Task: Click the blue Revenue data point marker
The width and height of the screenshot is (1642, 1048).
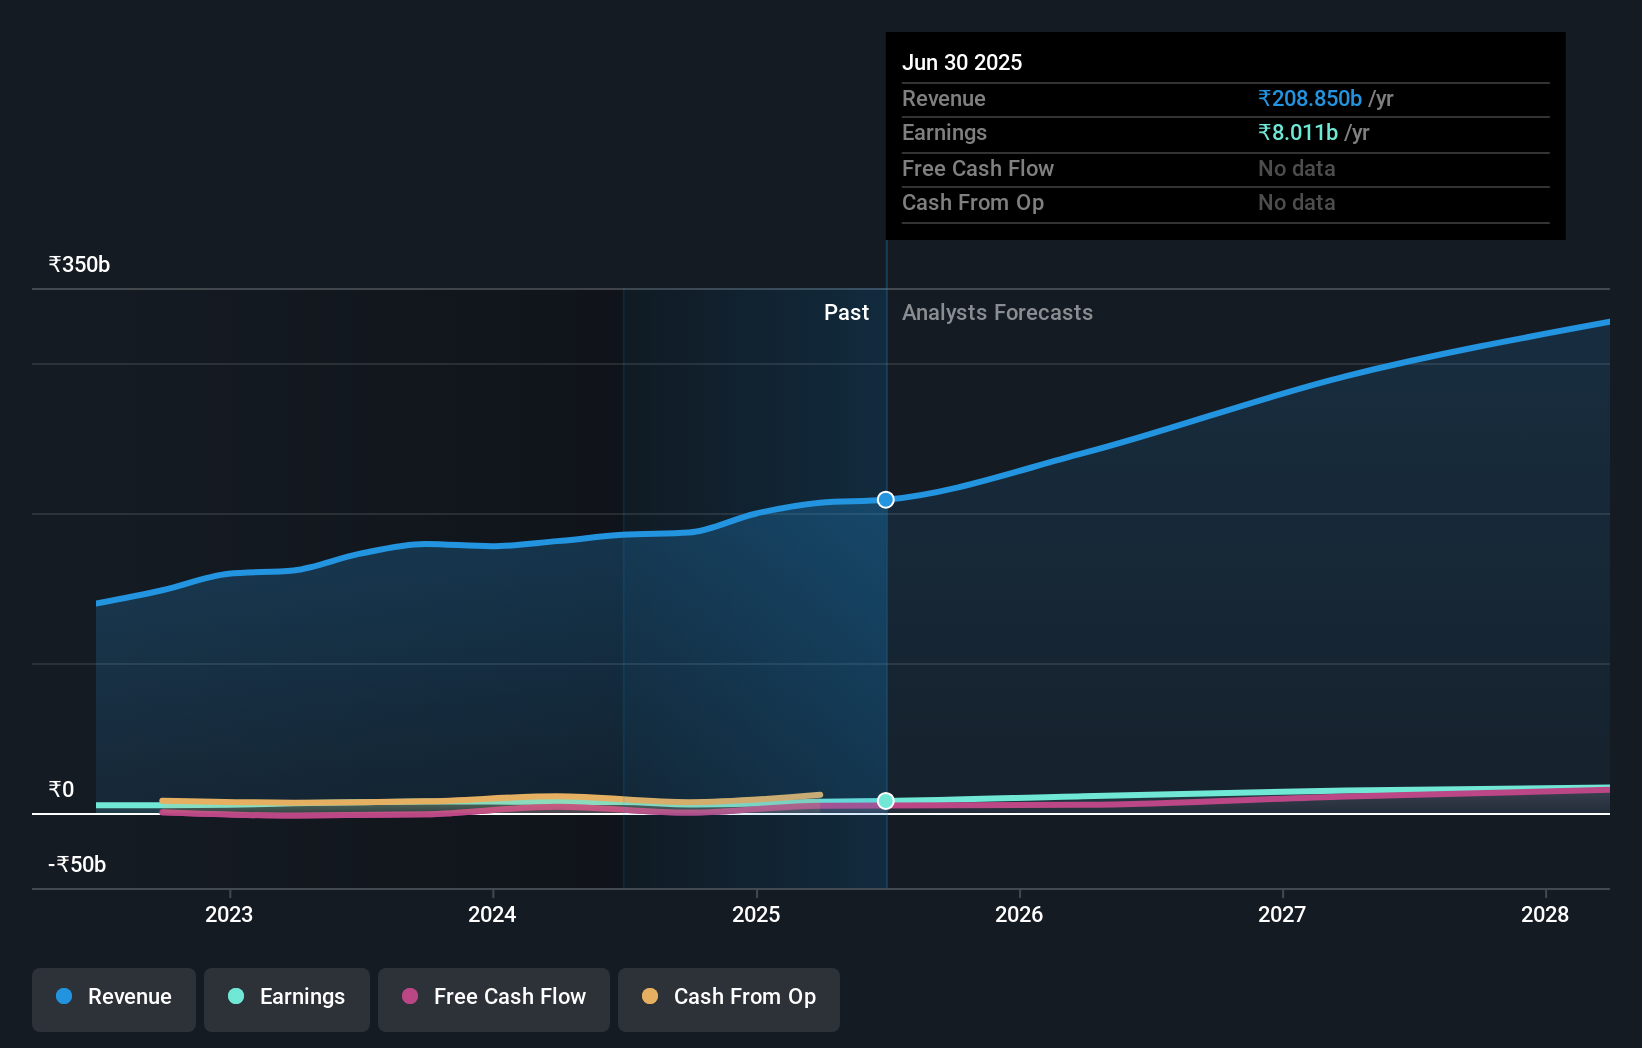Action: pyautogui.click(x=886, y=500)
